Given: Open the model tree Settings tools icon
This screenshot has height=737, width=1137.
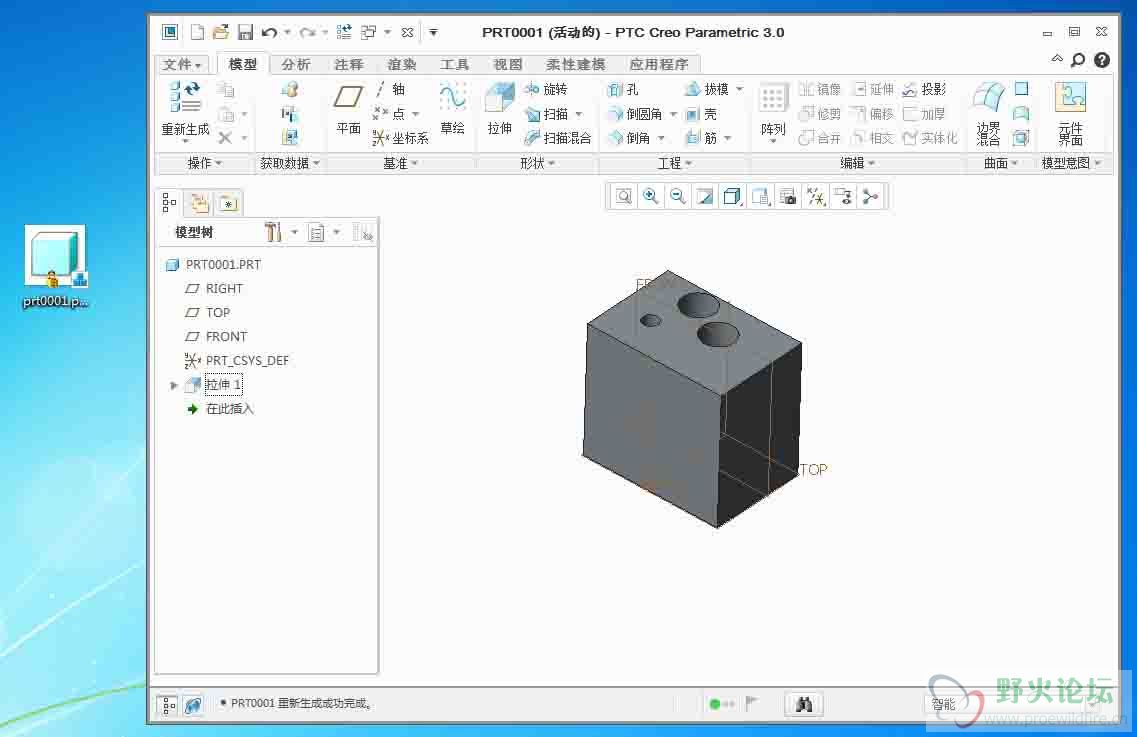Looking at the screenshot, I should pos(273,232).
